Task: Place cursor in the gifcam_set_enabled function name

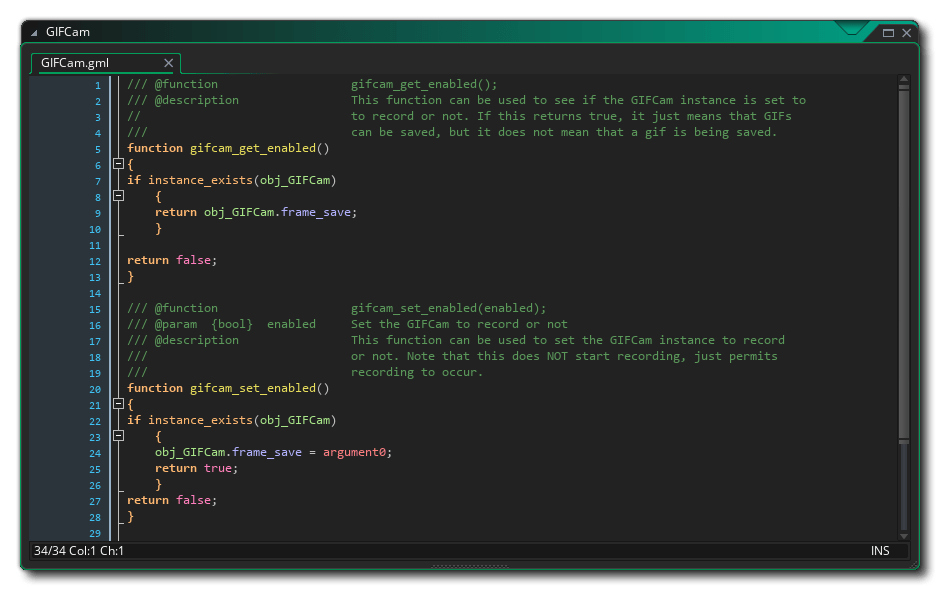Action: click(x=252, y=388)
